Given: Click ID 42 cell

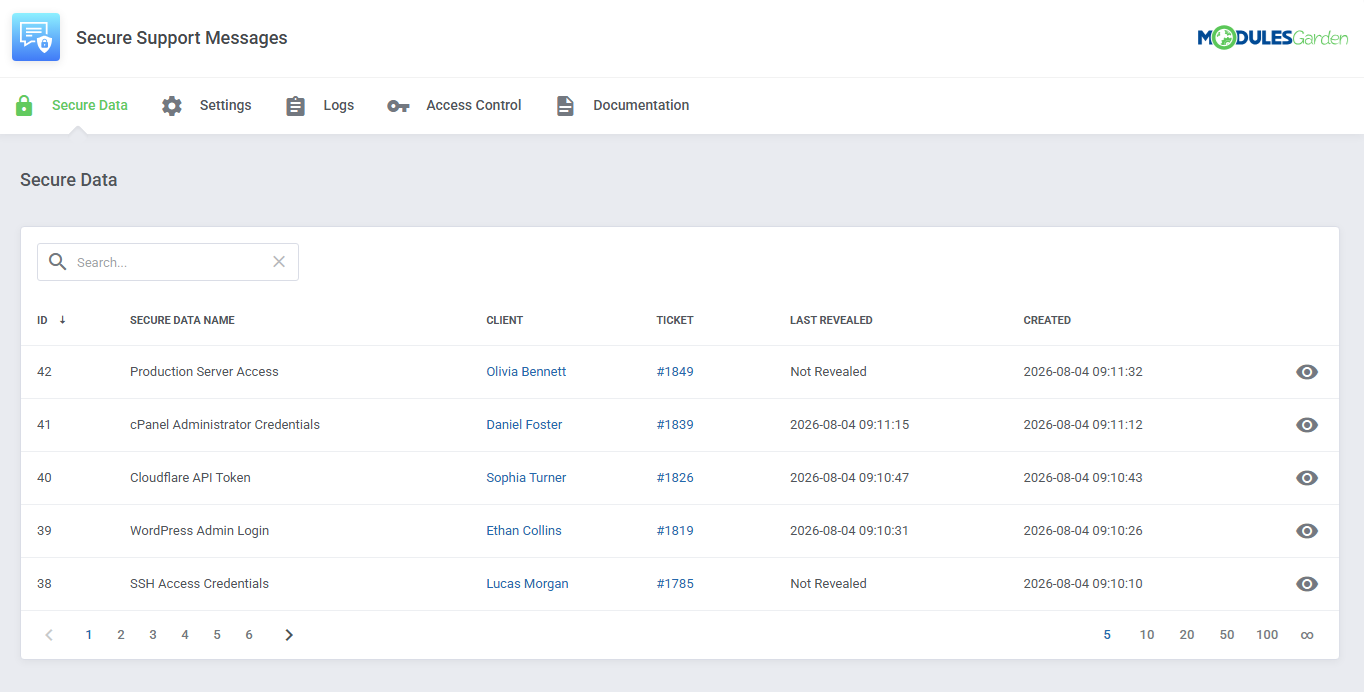Looking at the screenshot, I should coord(44,372).
